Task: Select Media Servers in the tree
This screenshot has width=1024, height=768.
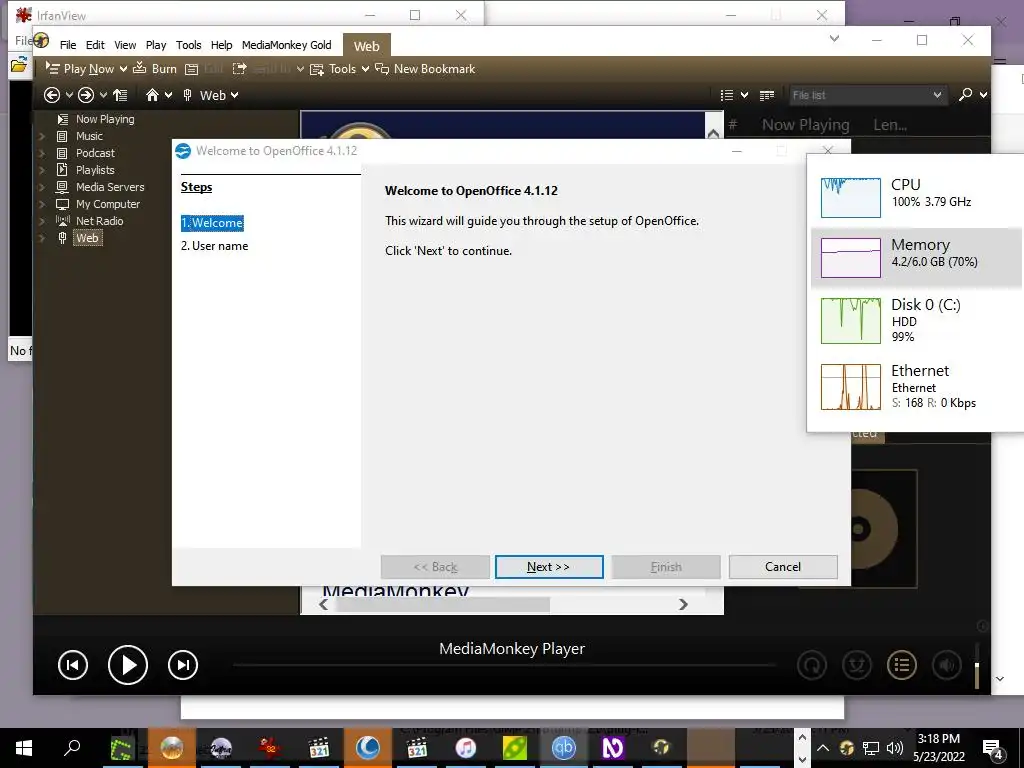Action: (110, 187)
